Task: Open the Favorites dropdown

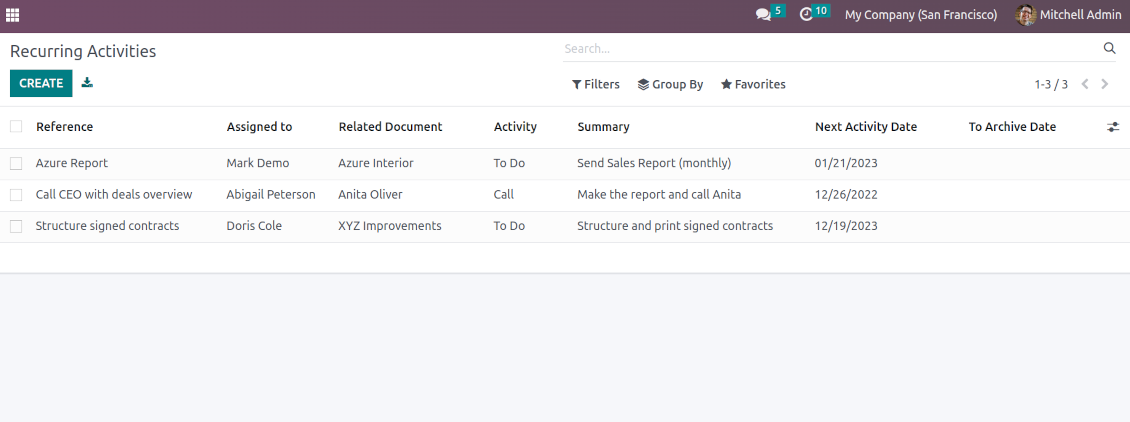Action: click(753, 84)
